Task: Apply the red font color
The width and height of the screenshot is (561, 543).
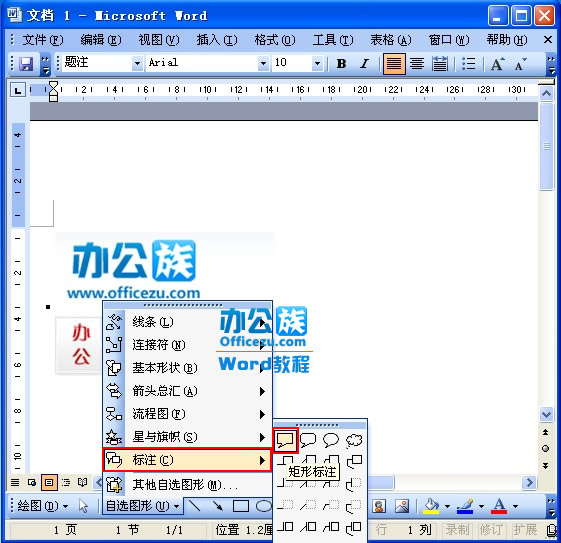Action: (499, 506)
